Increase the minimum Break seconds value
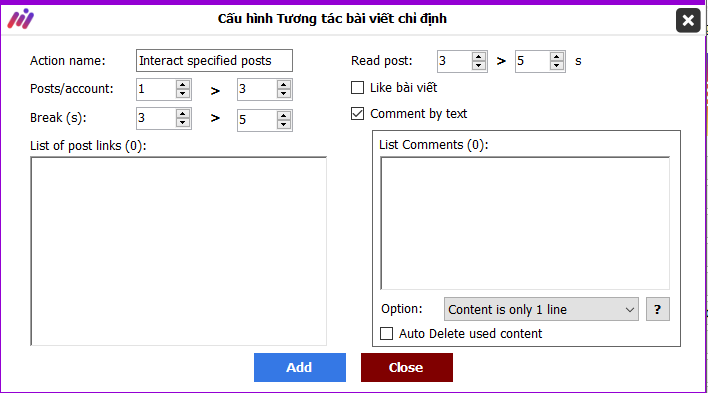This screenshot has height=393, width=708. pos(182,114)
